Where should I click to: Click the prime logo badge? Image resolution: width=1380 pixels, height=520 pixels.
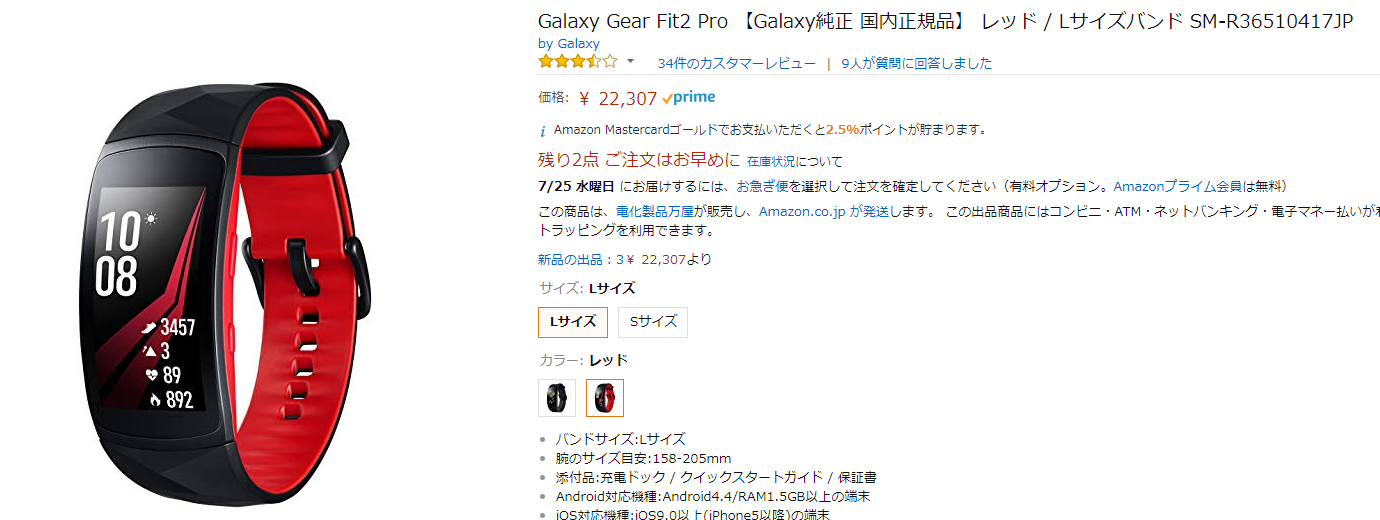689,98
